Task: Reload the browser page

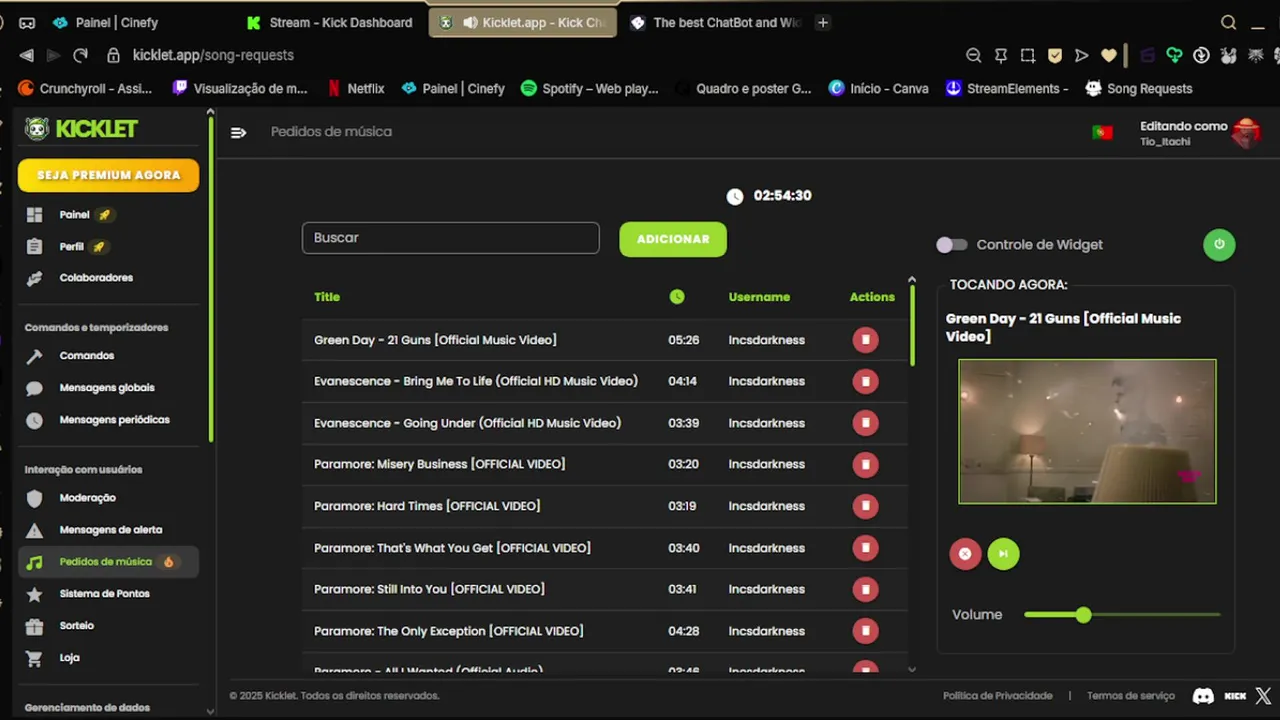Action: point(80,55)
